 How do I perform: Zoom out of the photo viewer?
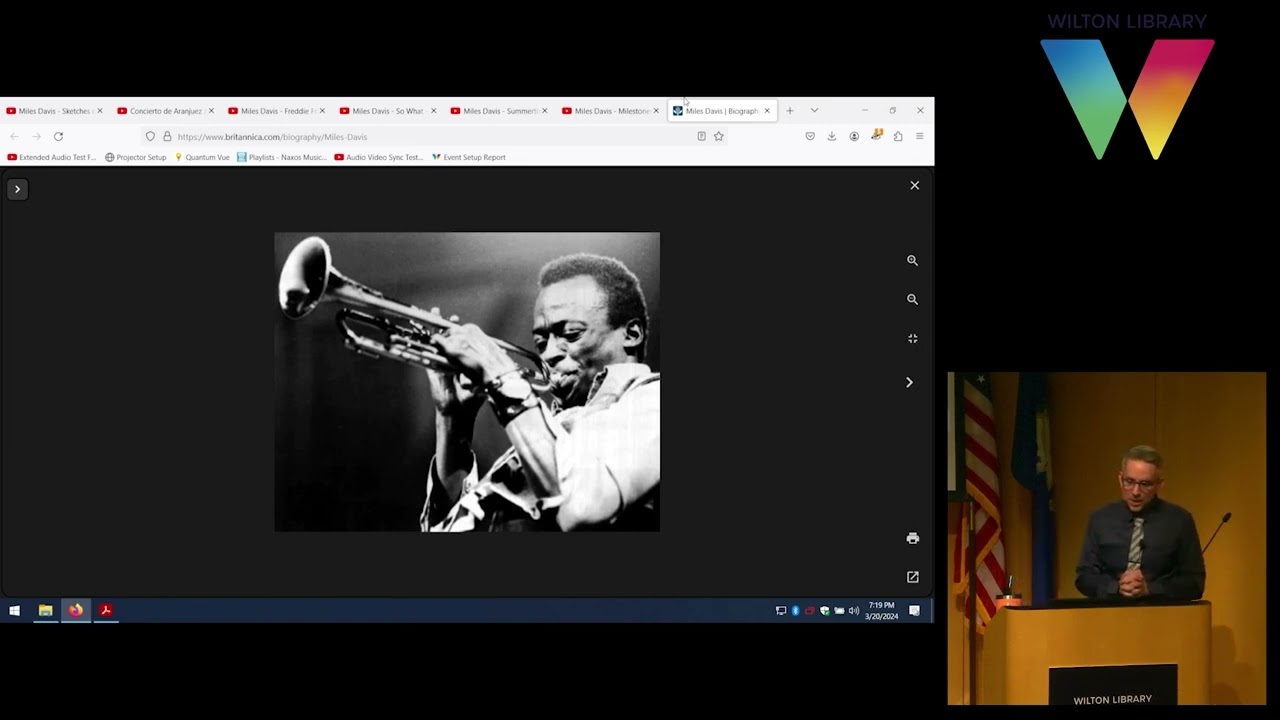pyautogui.click(x=912, y=299)
